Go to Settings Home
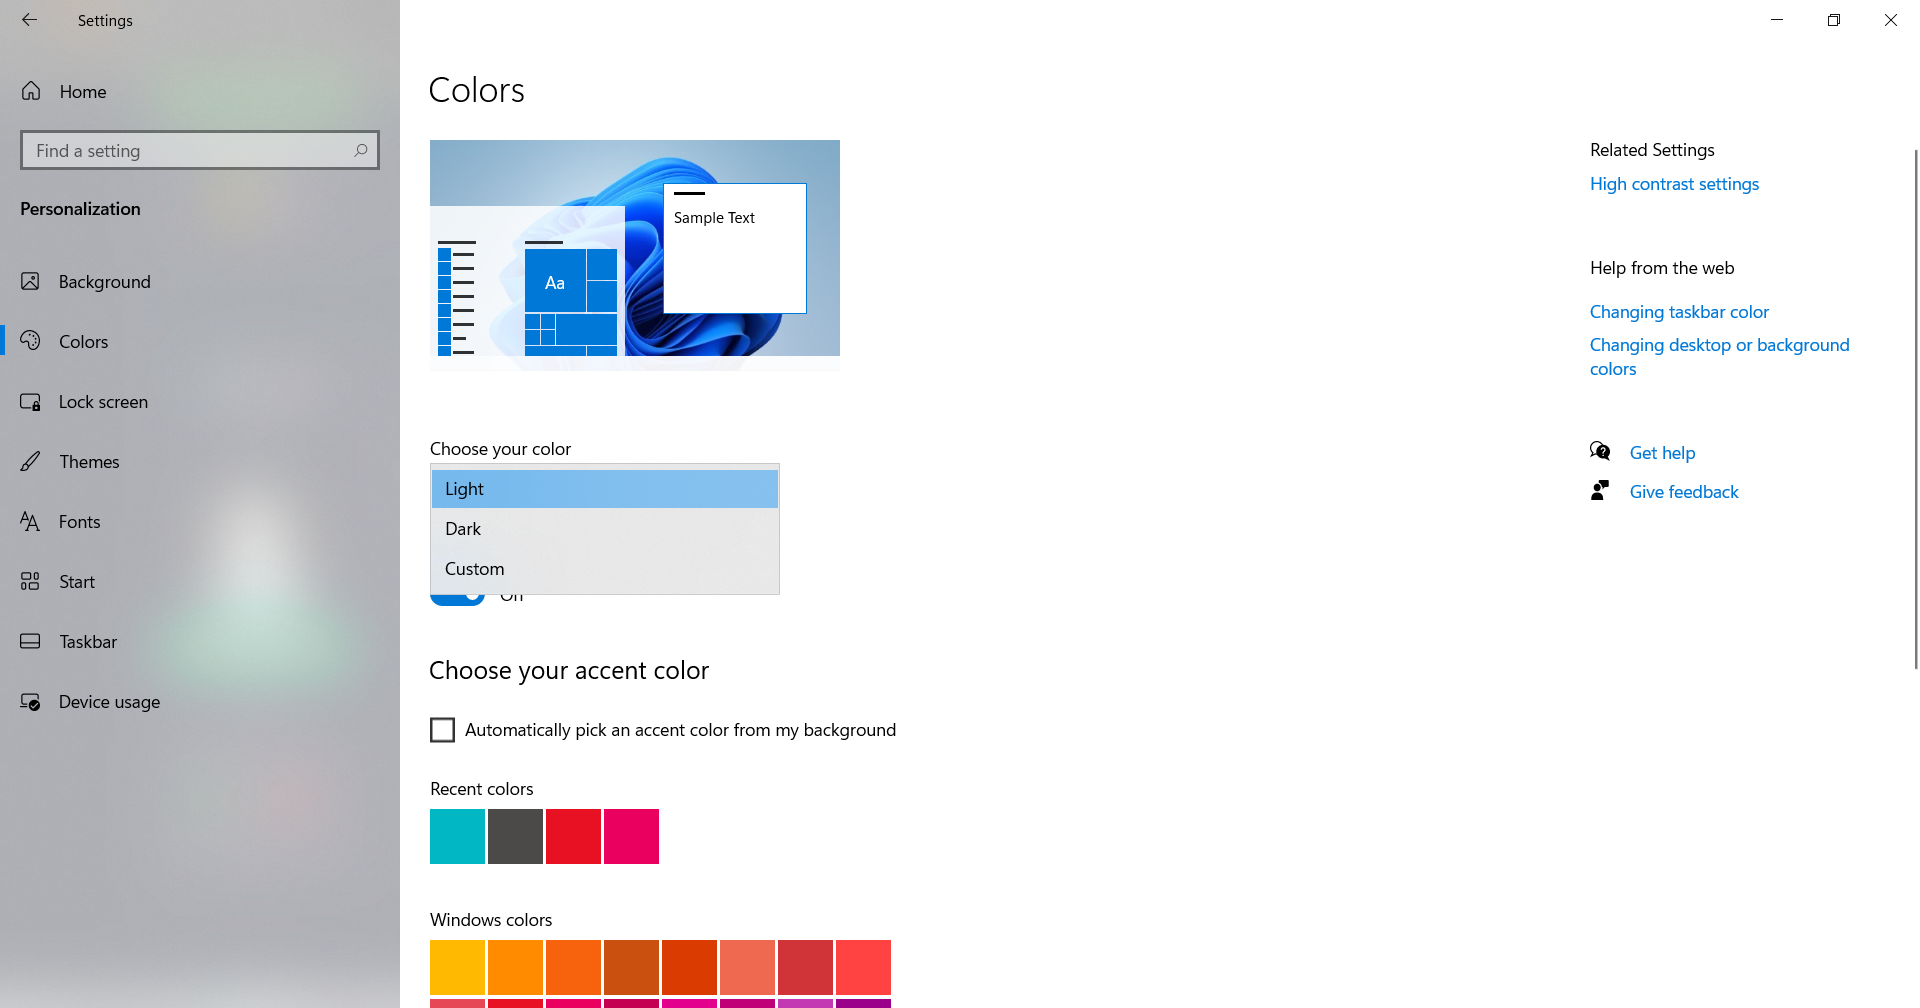The width and height of the screenshot is (1920, 1008). tap(200, 92)
